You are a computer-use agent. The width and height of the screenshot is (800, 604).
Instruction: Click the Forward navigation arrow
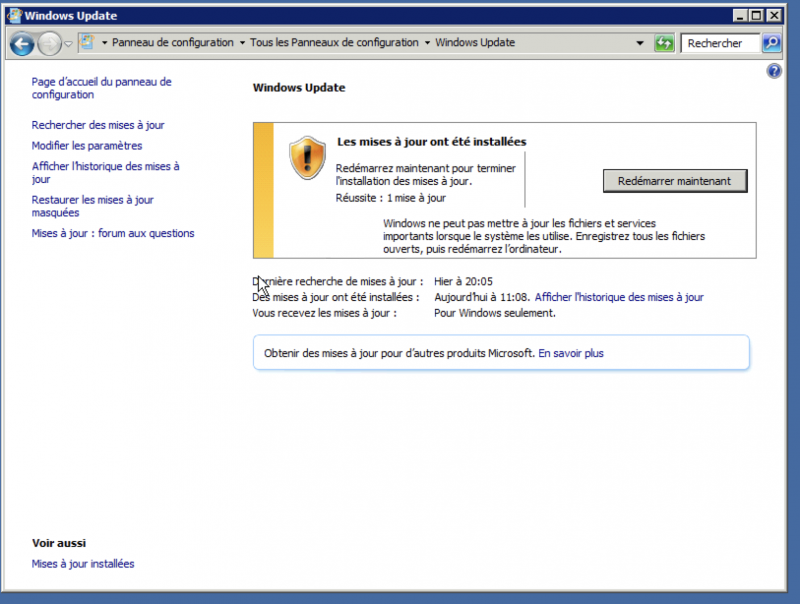click(49, 44)
